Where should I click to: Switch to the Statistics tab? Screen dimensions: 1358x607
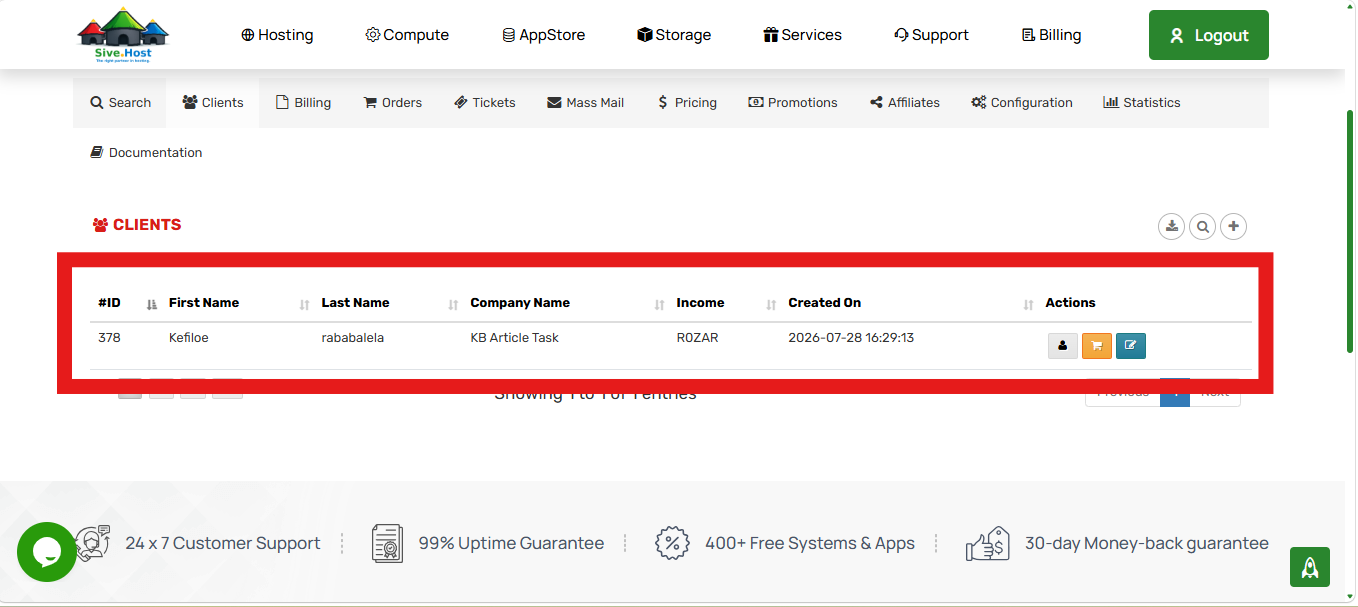1141,102
